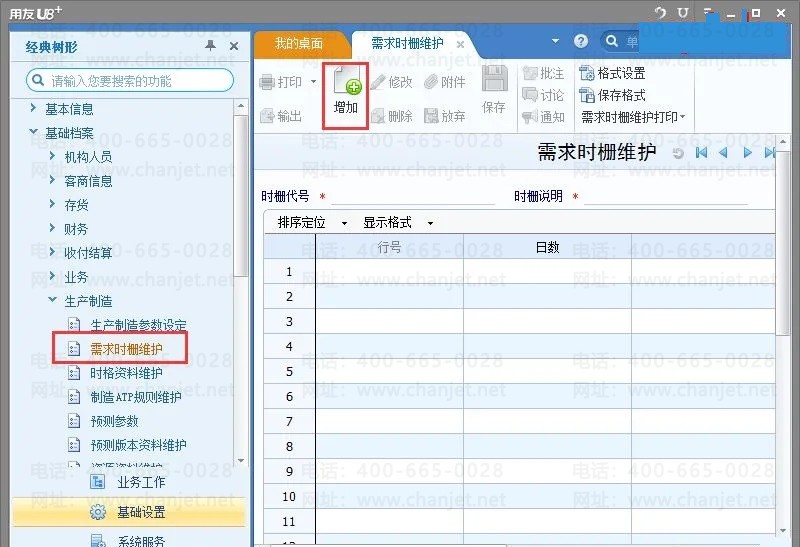This screenshot has height=547, width=800.
Task: Go to the first record arrow
Action: tap(702, 153)
